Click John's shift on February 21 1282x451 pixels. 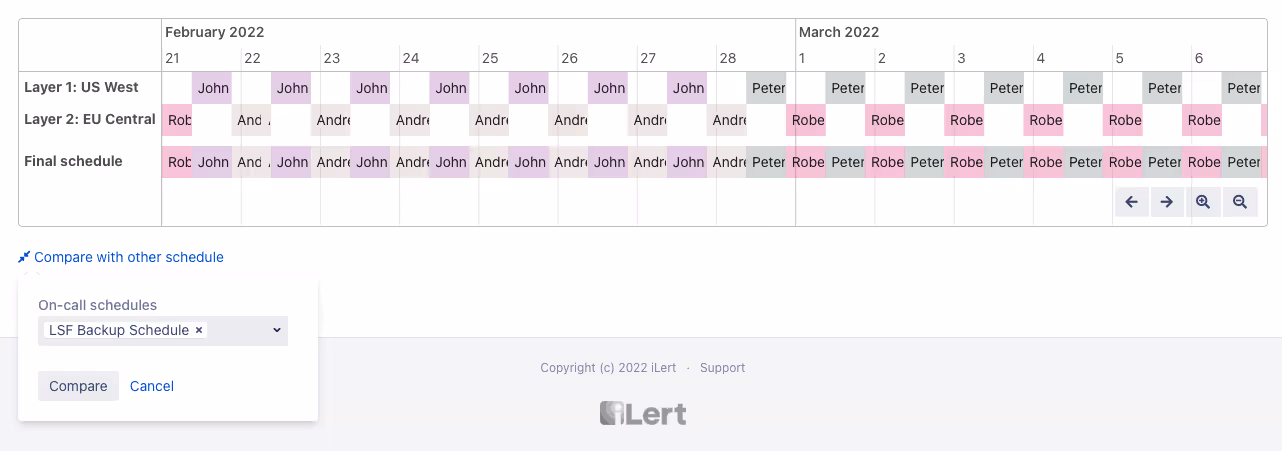tap(212, 88)
